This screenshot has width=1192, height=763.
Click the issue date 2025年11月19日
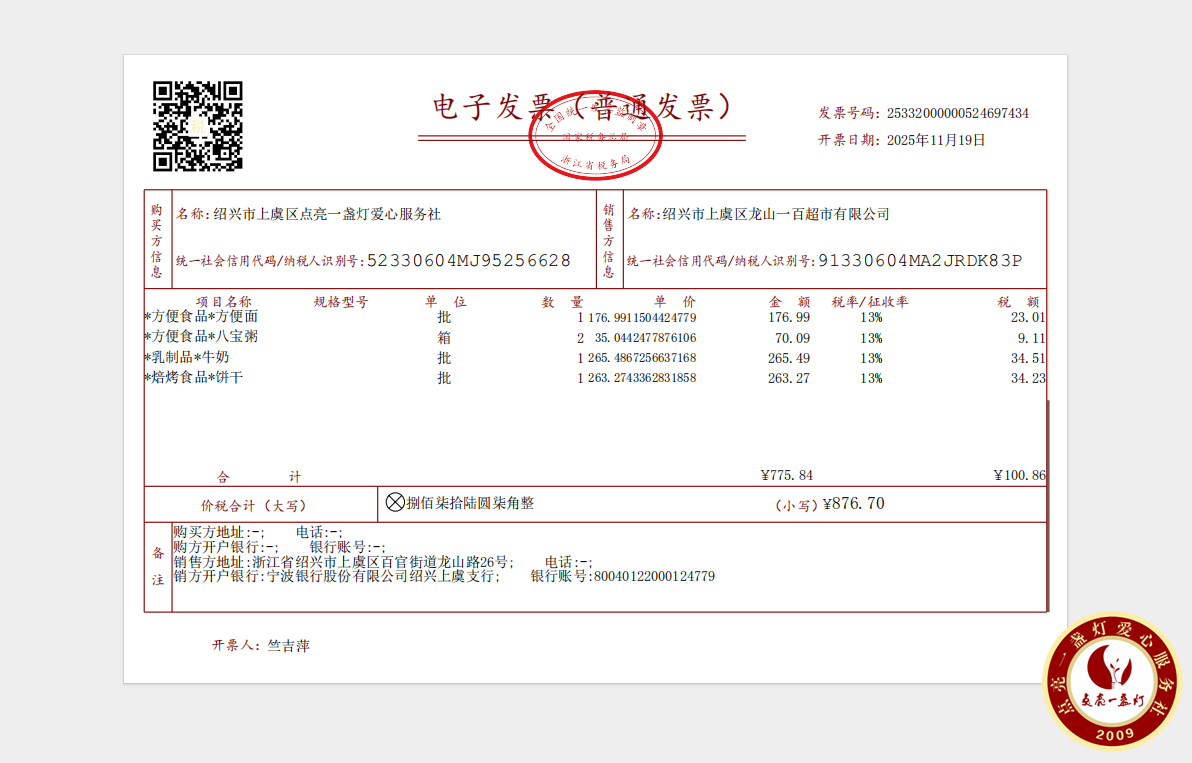936,141
